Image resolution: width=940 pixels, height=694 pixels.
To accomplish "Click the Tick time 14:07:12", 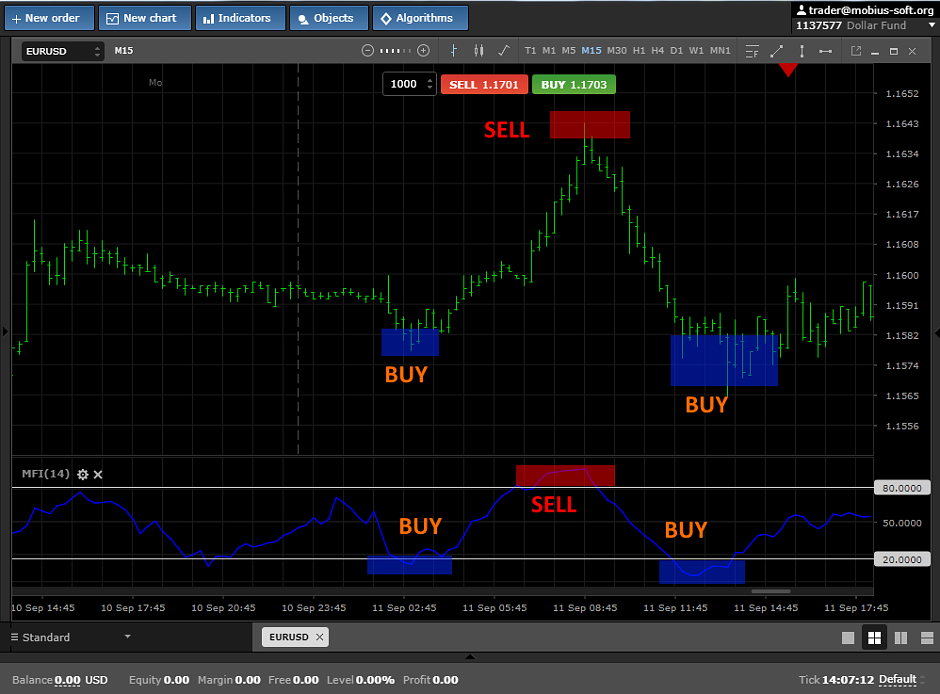I will tap(848, 680).
